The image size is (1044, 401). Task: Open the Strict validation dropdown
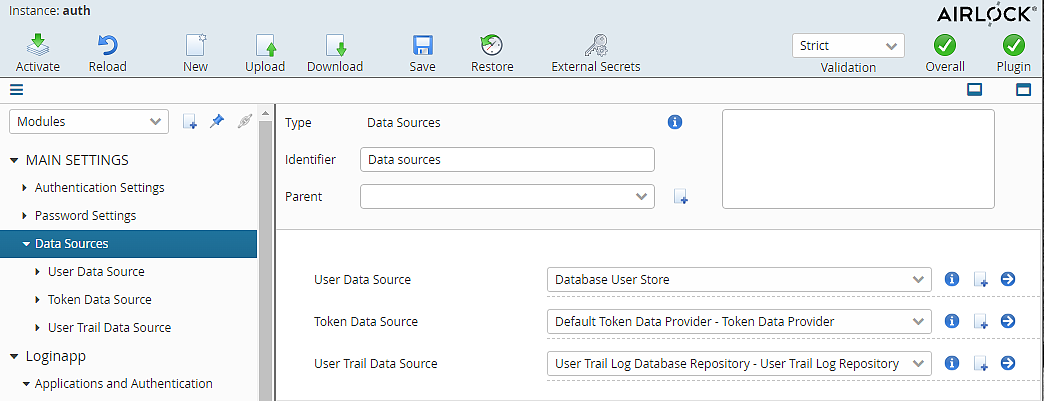(848, 45)
